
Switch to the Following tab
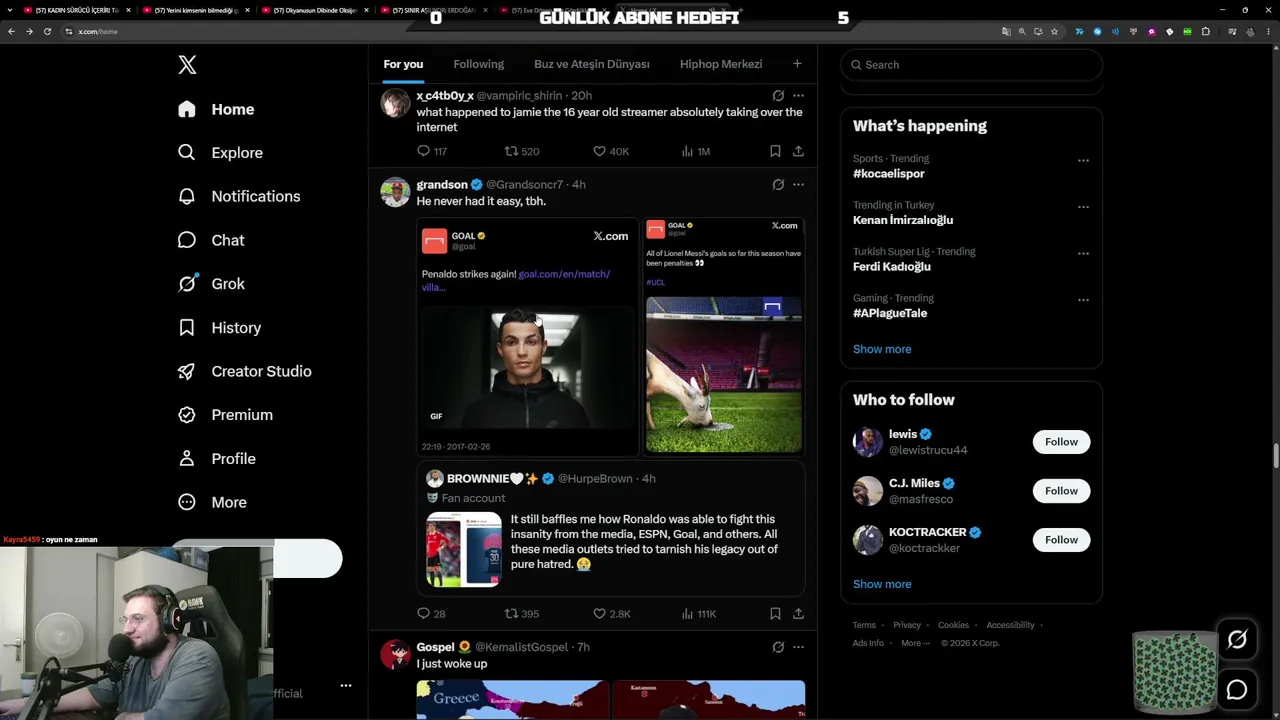[478, 64]
